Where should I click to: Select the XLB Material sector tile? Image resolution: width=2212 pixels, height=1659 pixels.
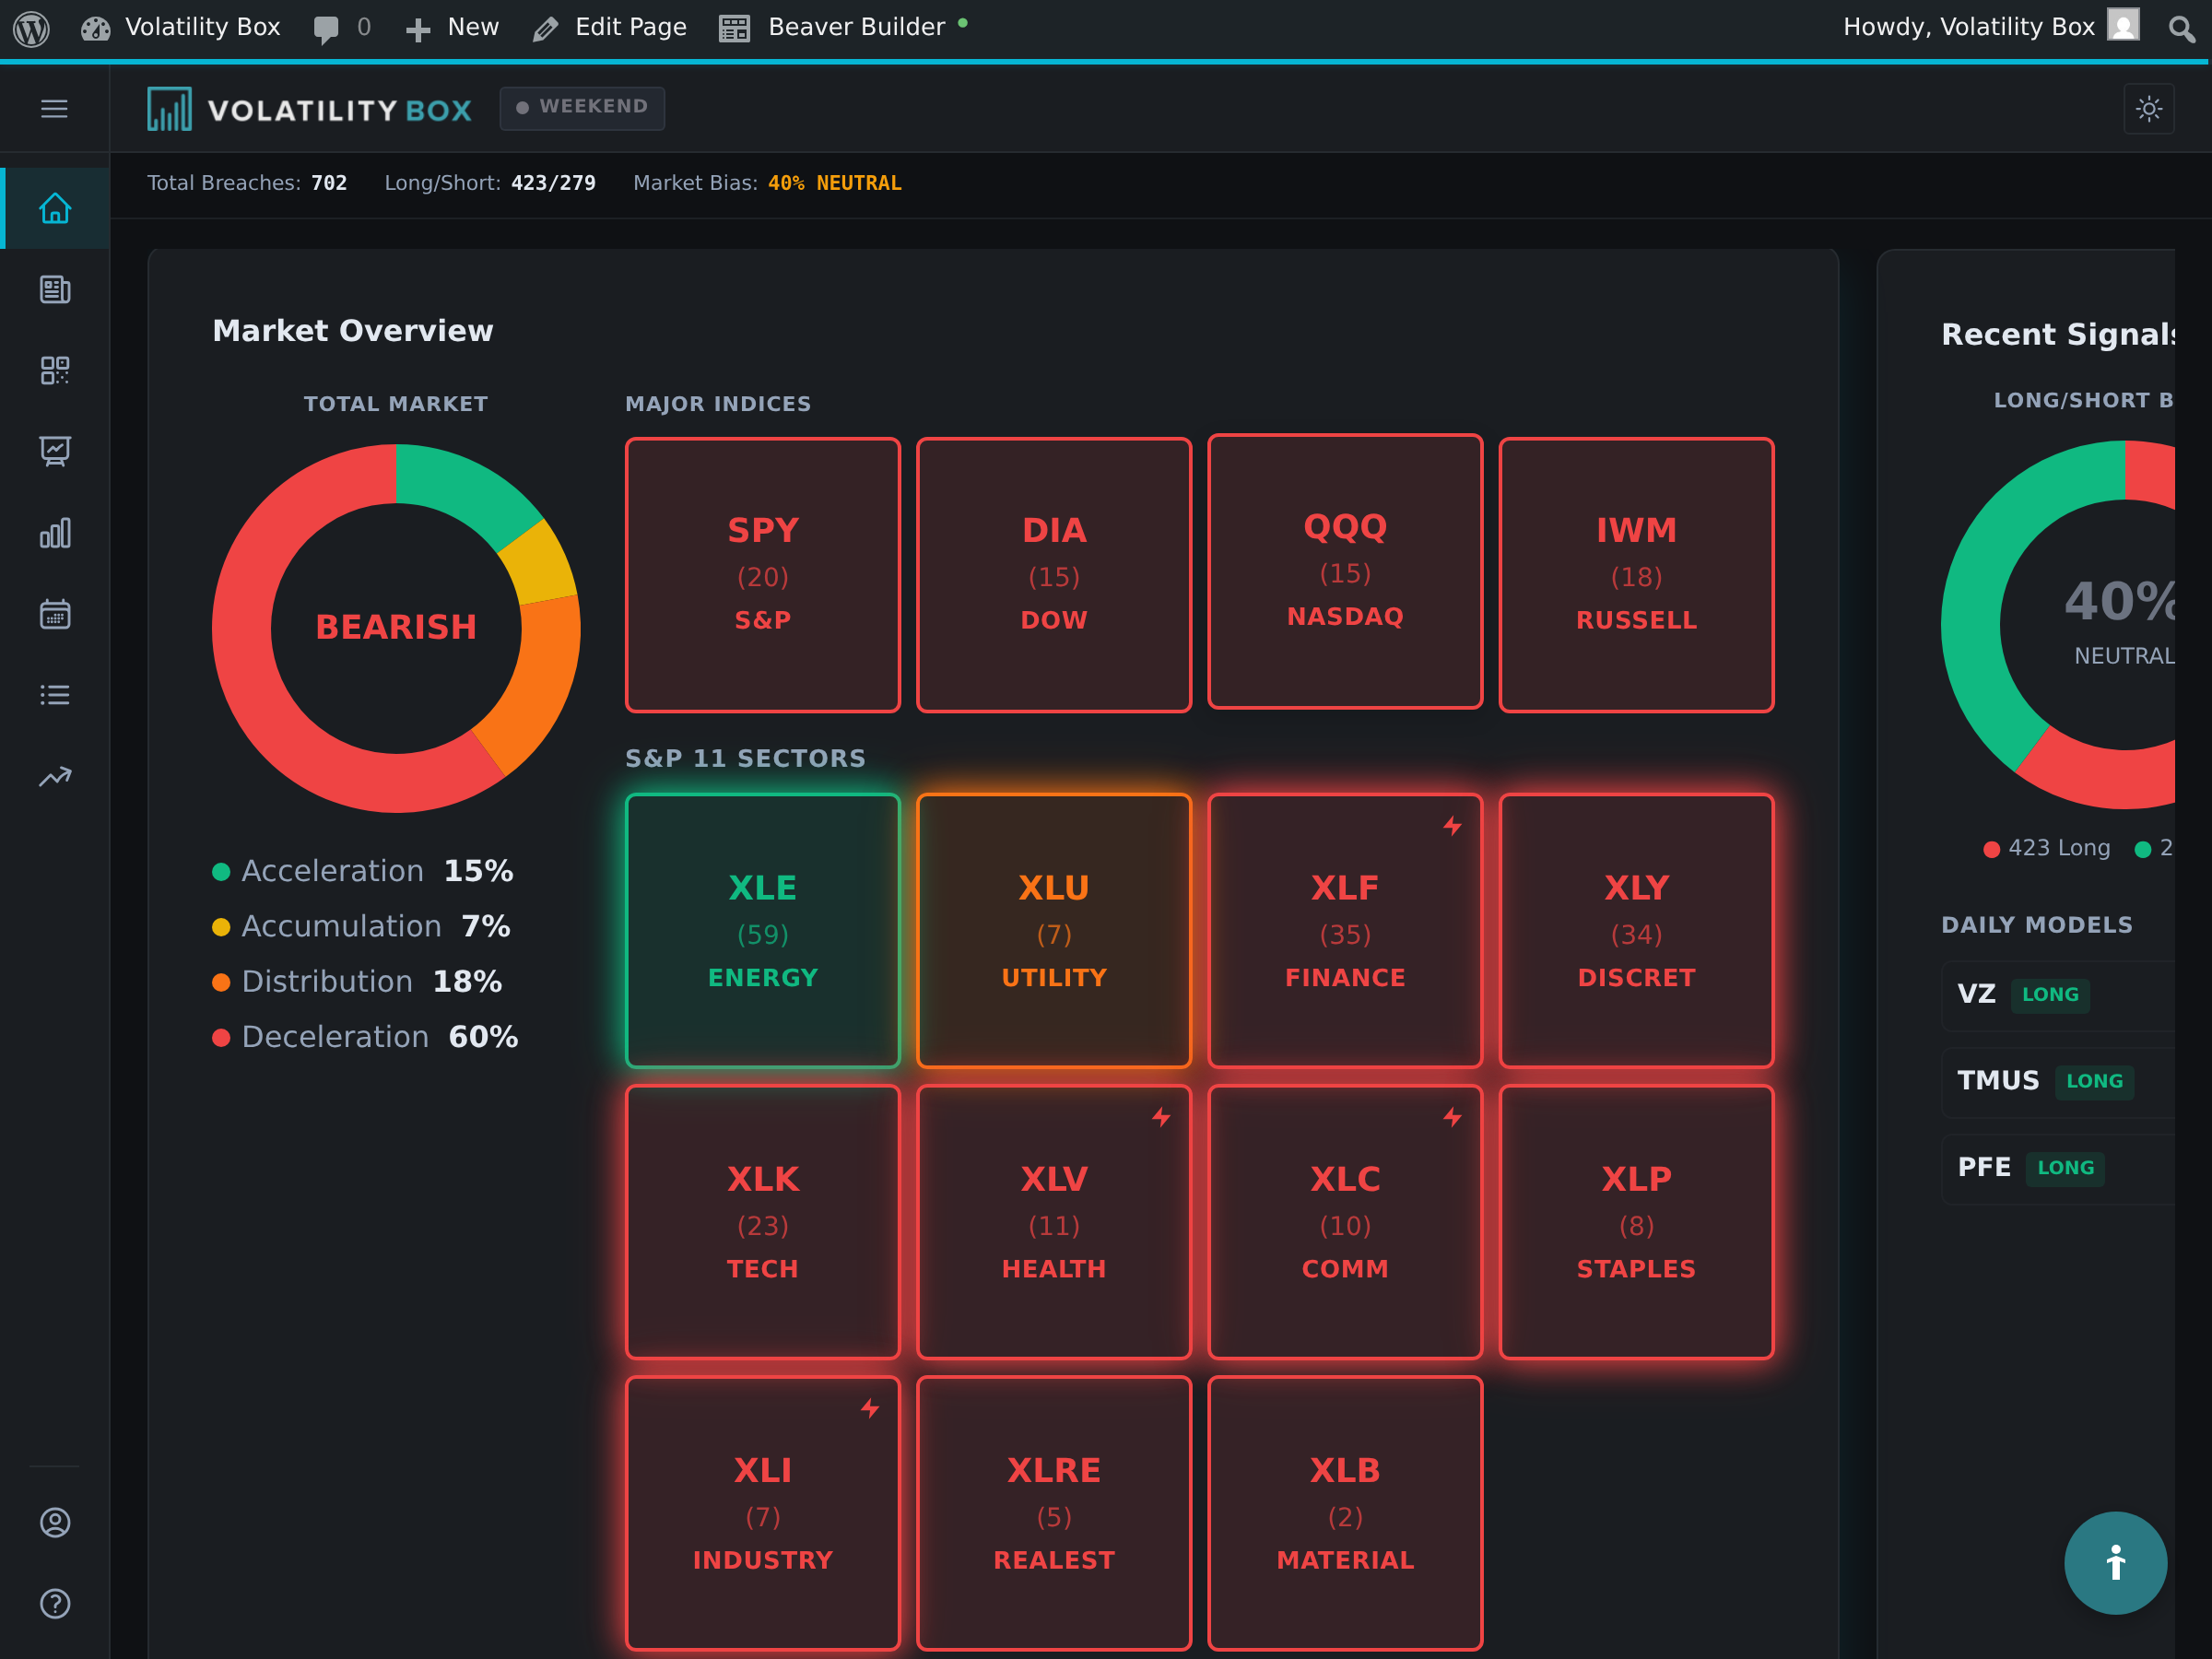pos(1345,1512)
